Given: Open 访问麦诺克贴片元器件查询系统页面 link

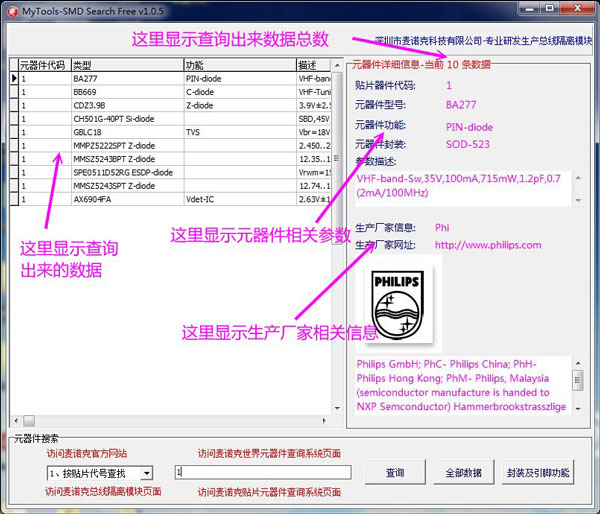Looking at the screenshot, I should 269,492.
